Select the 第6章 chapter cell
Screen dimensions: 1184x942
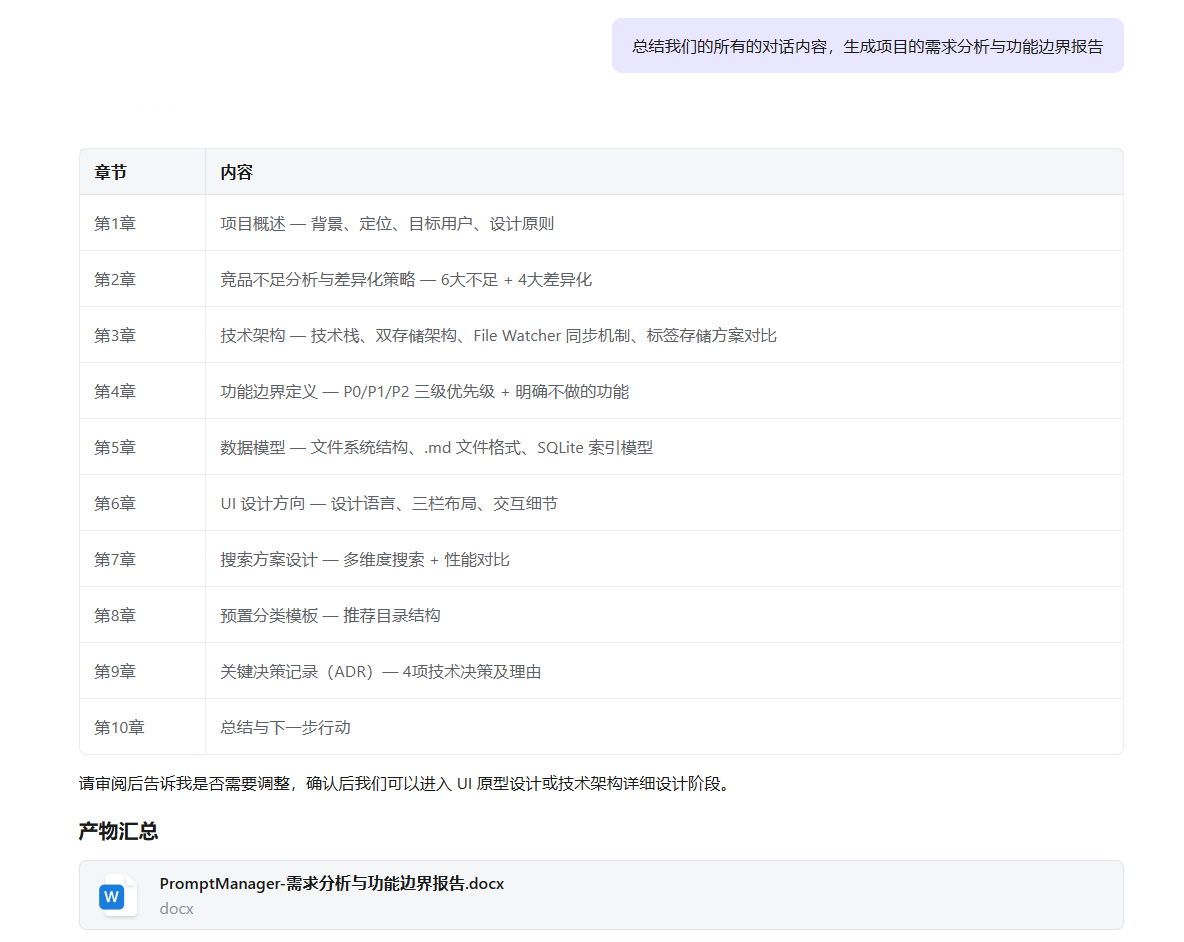115,503
